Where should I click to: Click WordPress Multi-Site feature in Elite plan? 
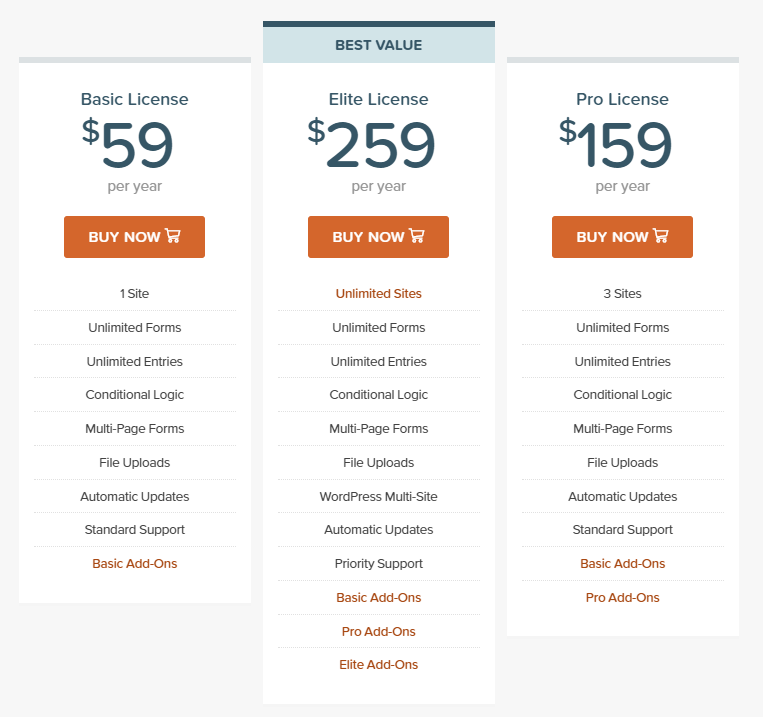[x=379, y=496]
